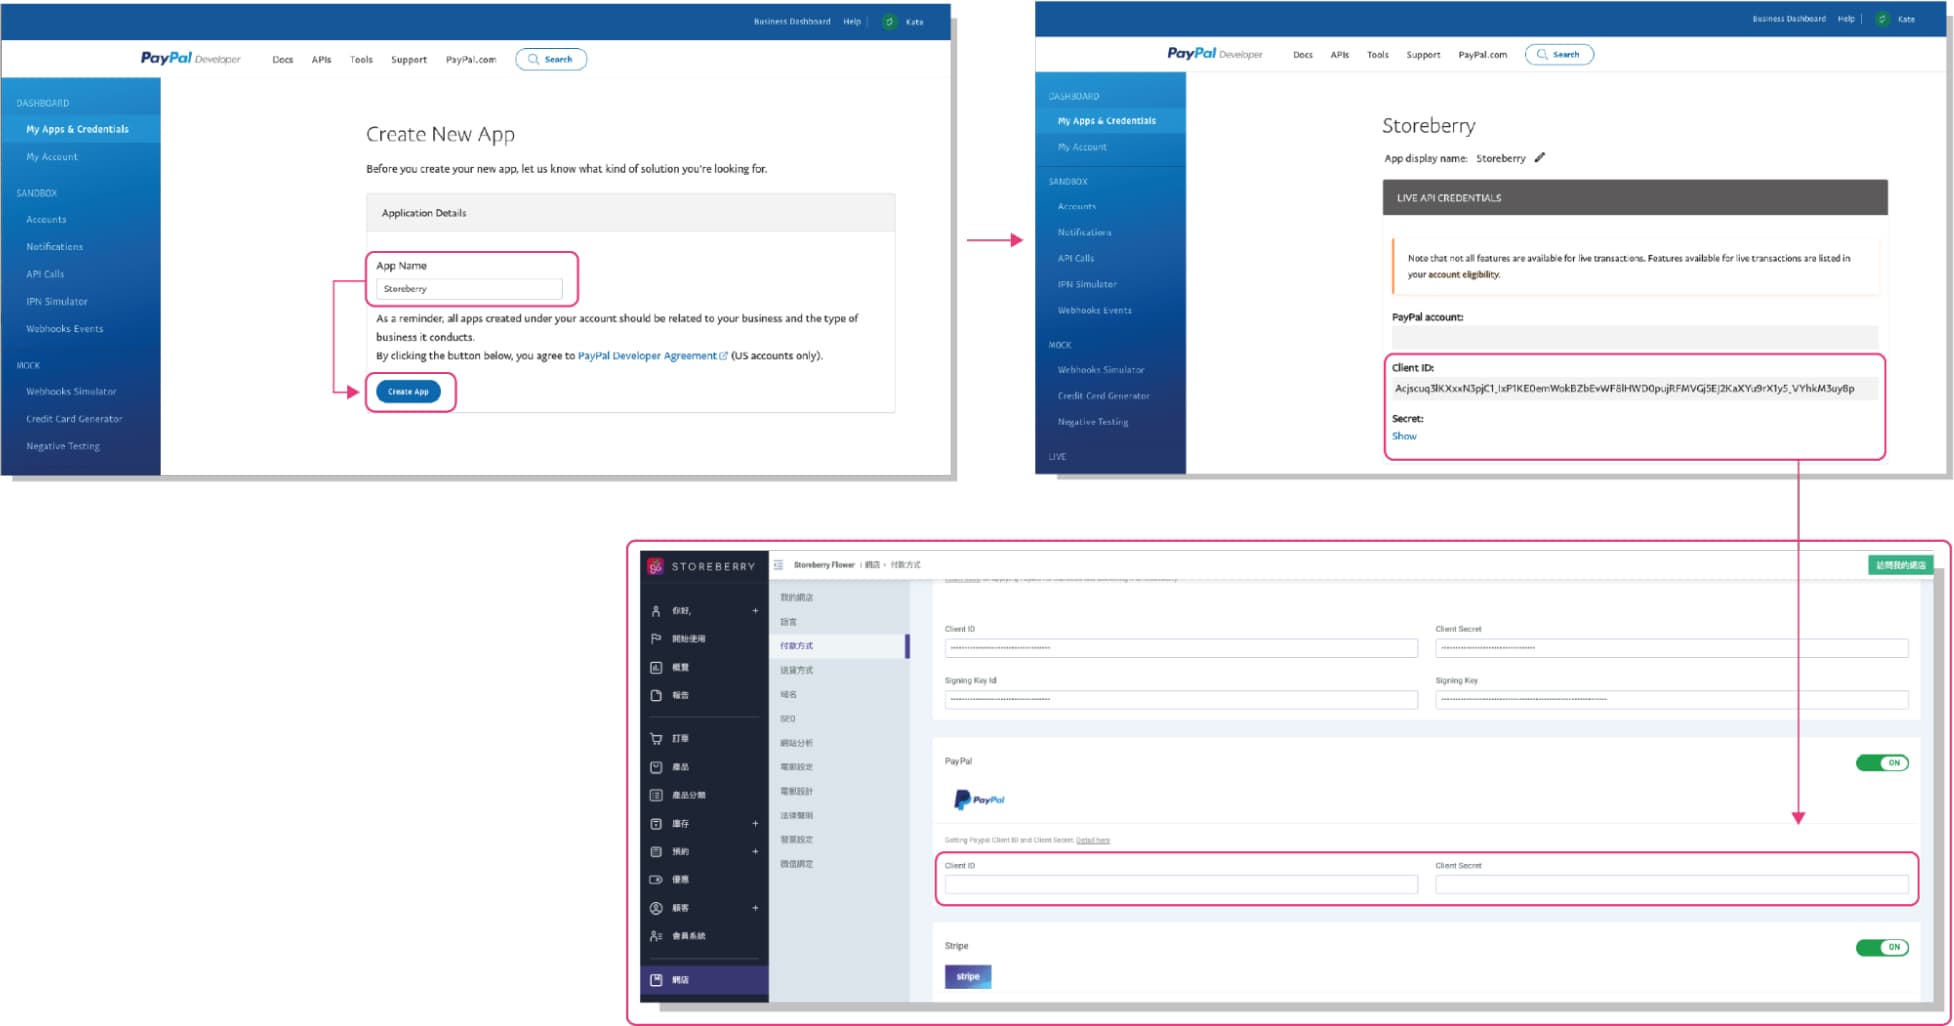Viewport: 1954px width, 1026px height.
Task: Click Business Dashboard link in Create New App window
Action: [792, 21]
